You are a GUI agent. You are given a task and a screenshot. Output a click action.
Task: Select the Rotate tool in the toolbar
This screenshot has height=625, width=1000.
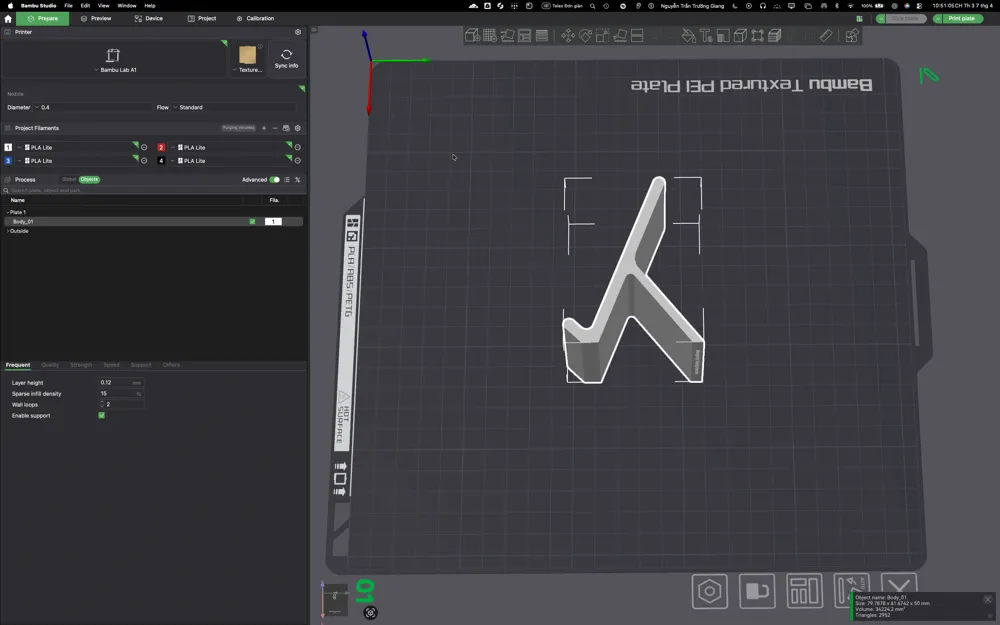pyautogui.click(x=585, y=35)
